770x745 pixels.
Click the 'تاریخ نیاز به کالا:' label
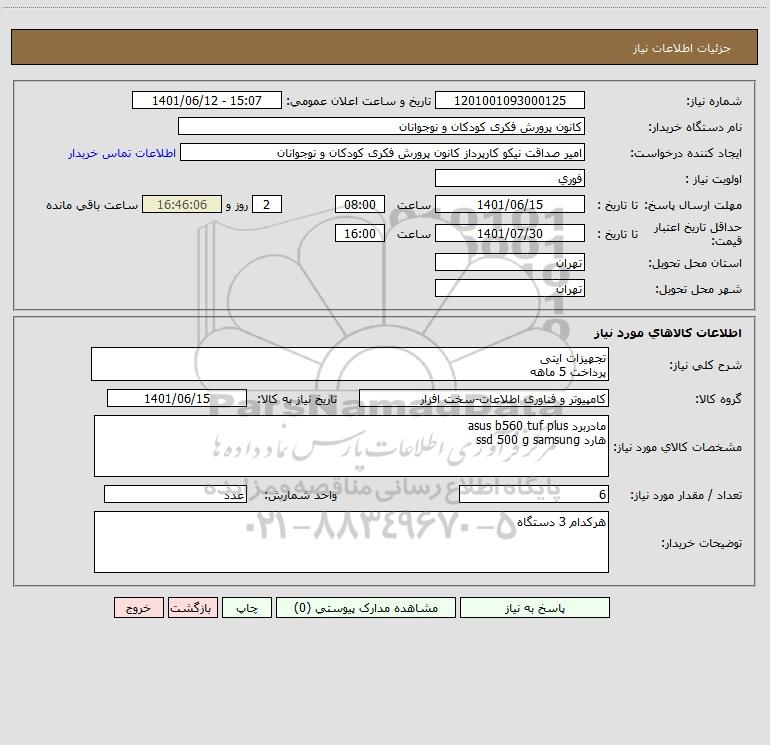click(x=297, y=399)
